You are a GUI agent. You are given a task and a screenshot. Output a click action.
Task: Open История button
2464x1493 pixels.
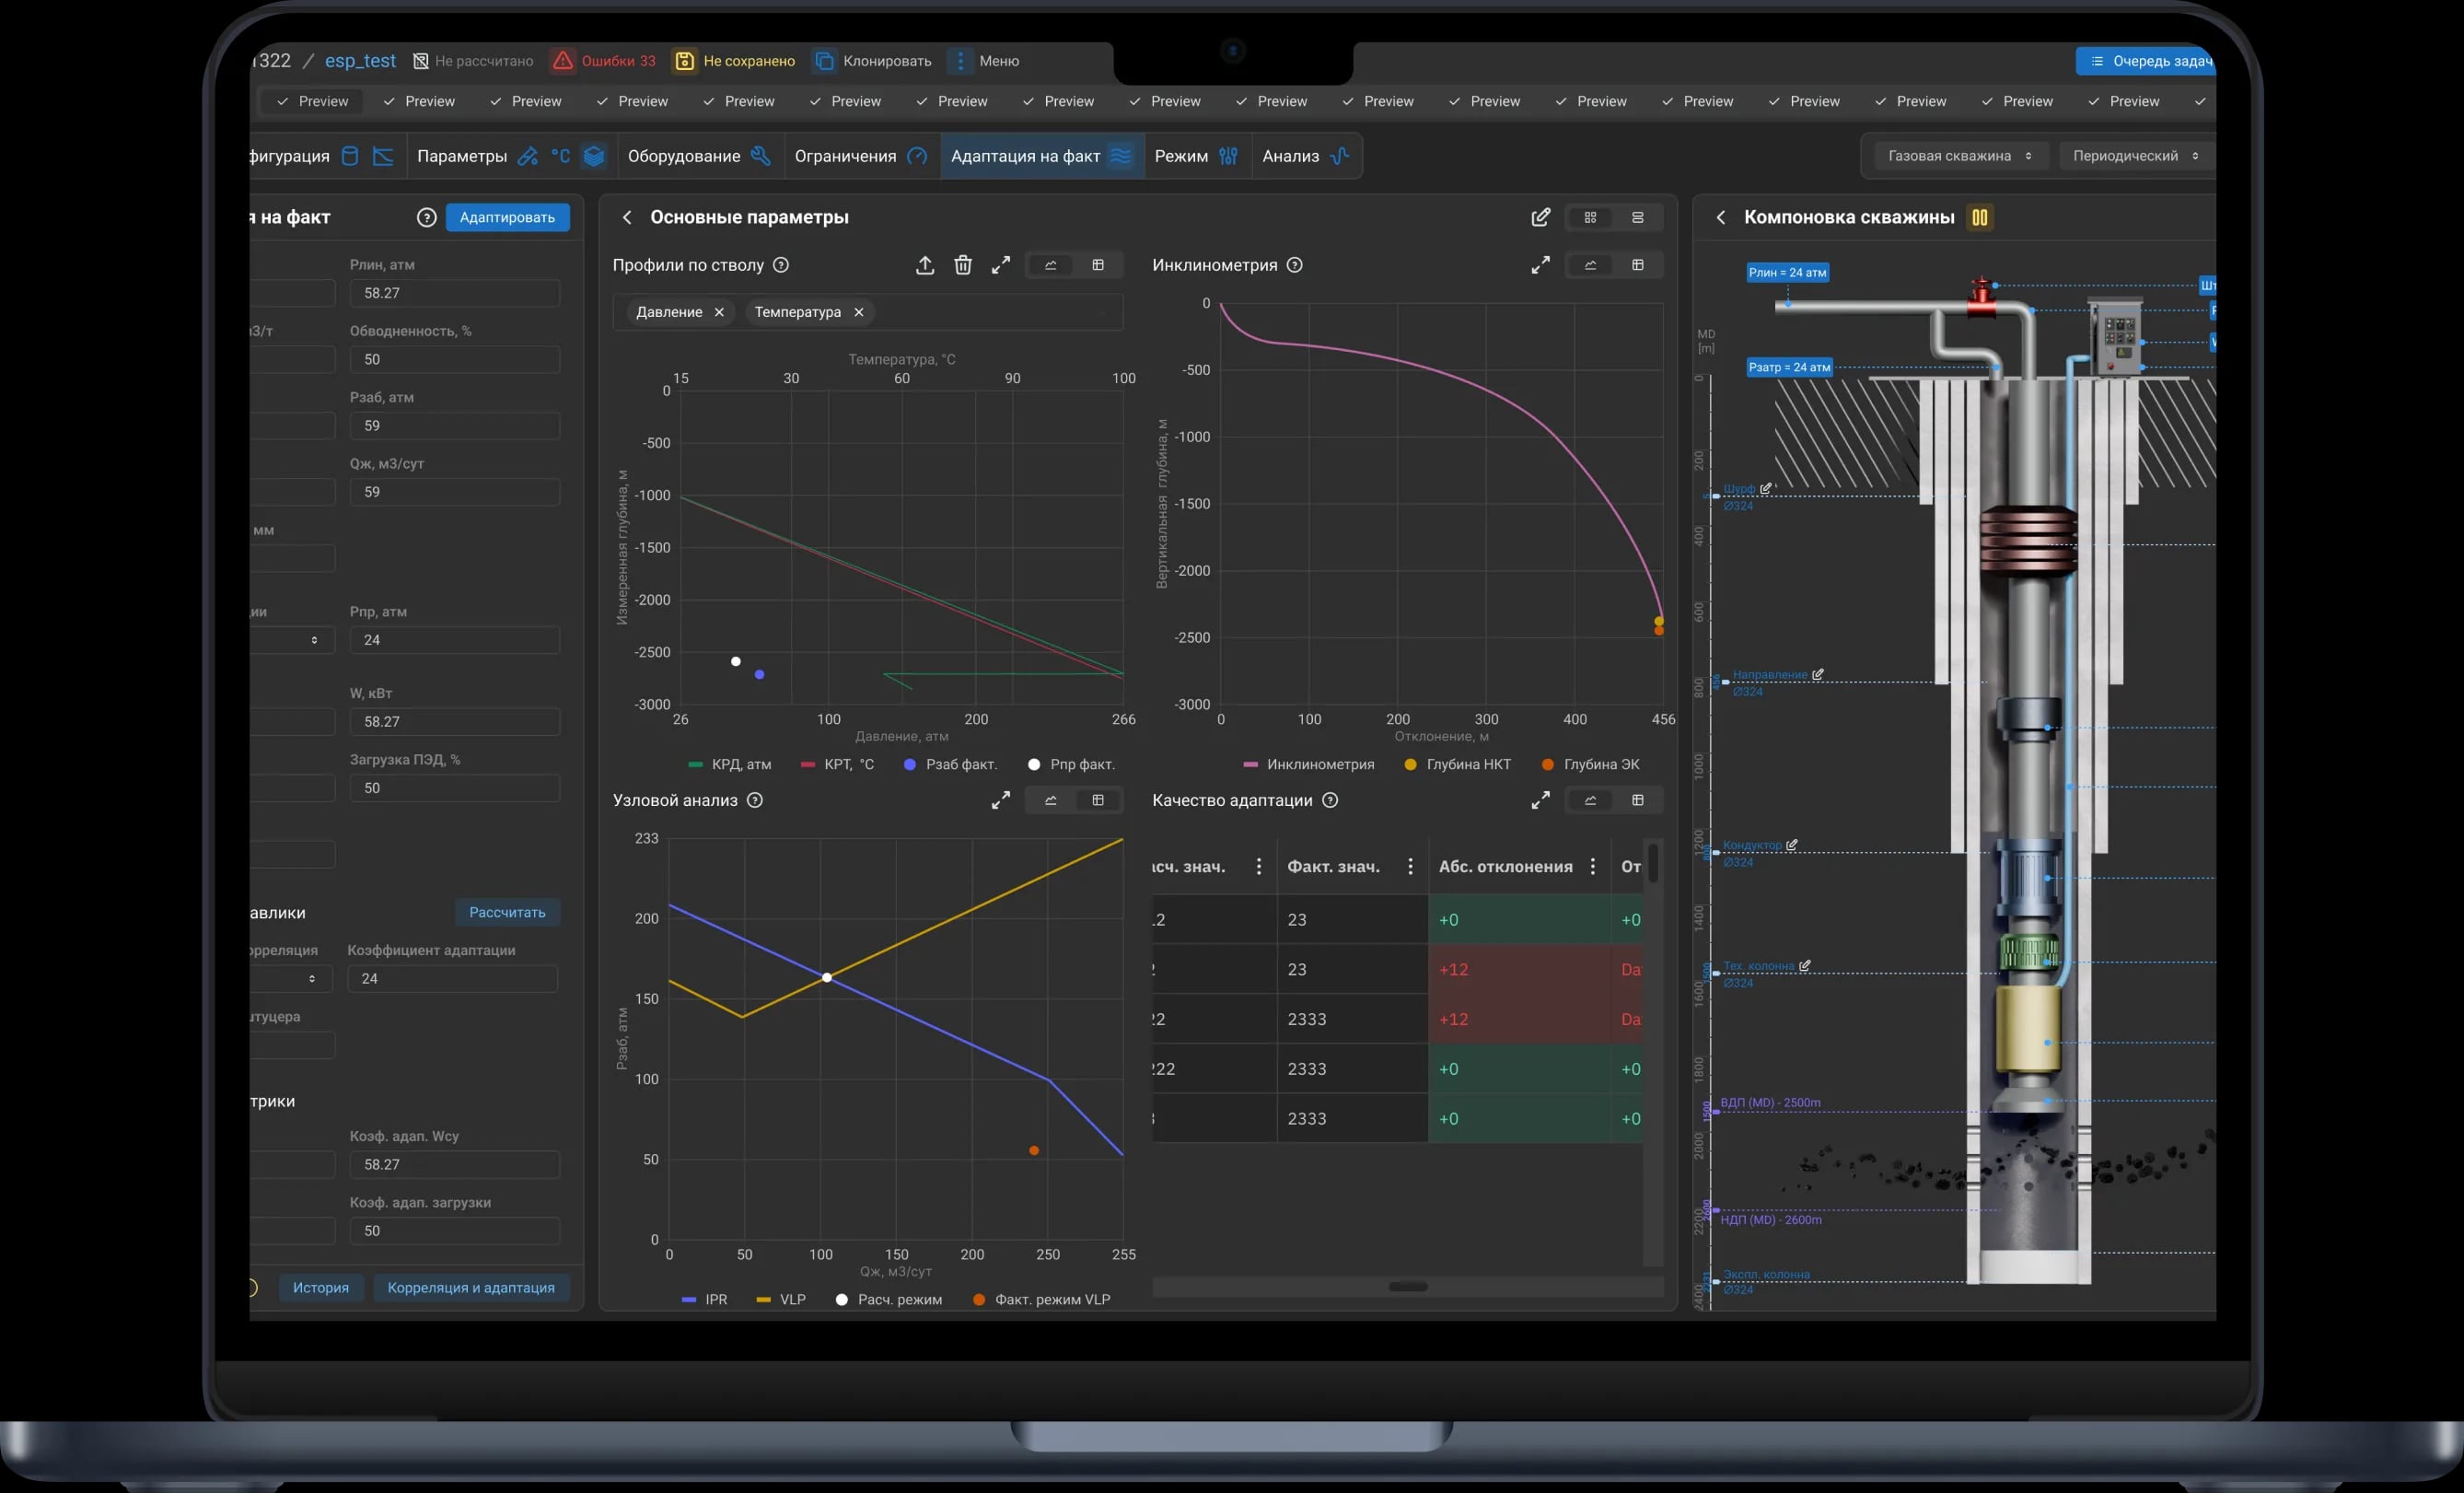[x=321, y=1288]
